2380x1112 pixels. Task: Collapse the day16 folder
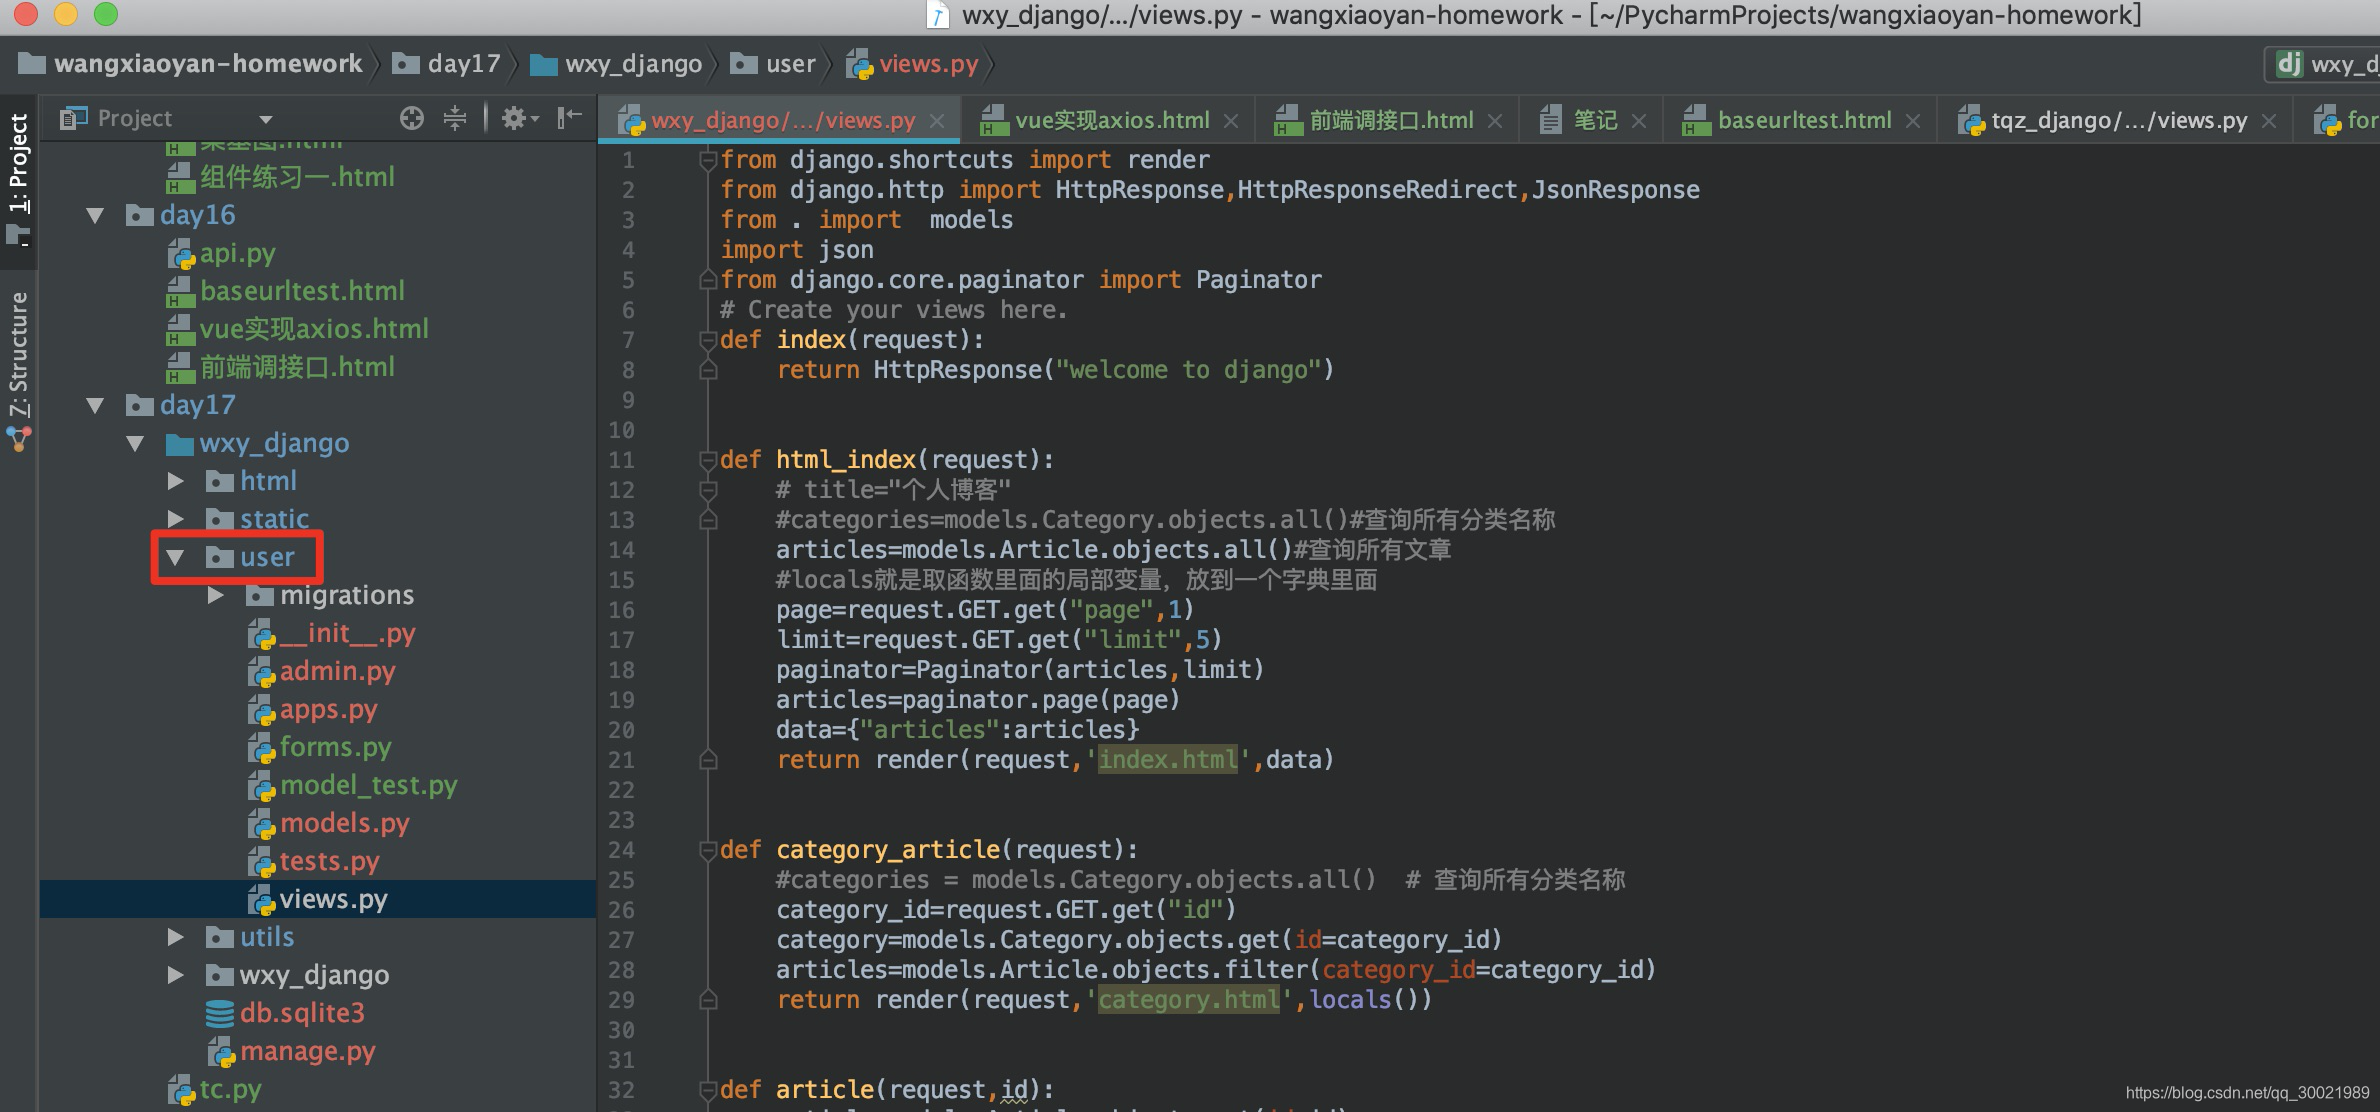click(x=95, y=215)
